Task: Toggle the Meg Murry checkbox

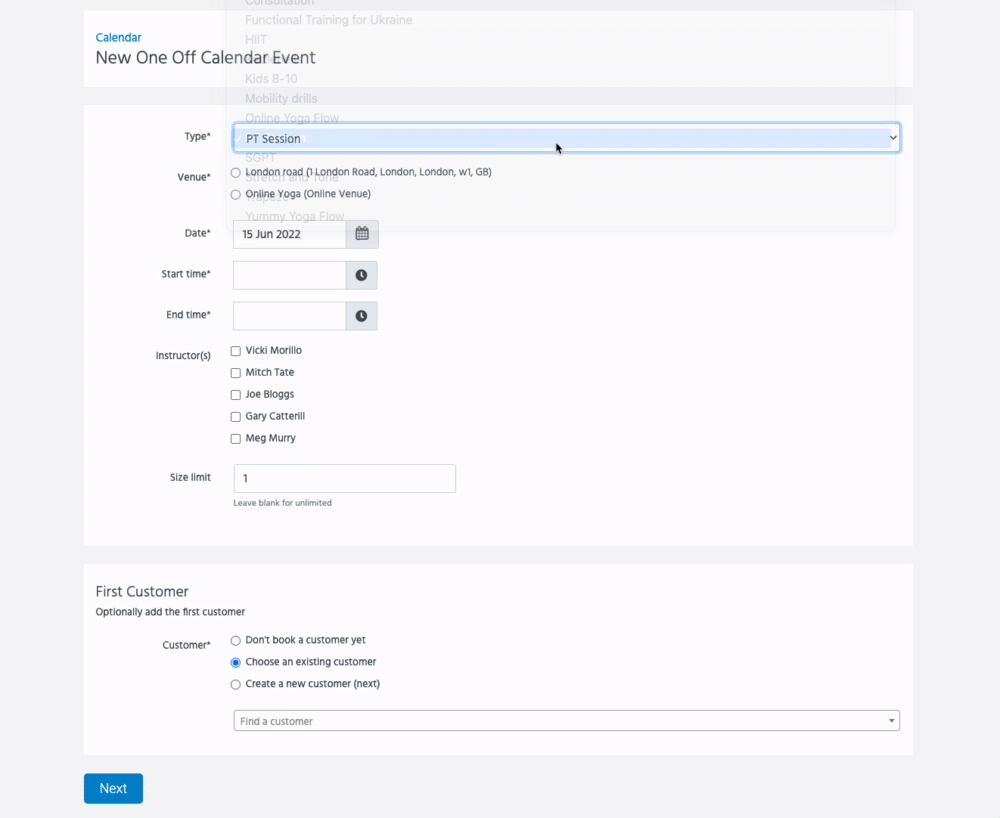Action: 236,439
